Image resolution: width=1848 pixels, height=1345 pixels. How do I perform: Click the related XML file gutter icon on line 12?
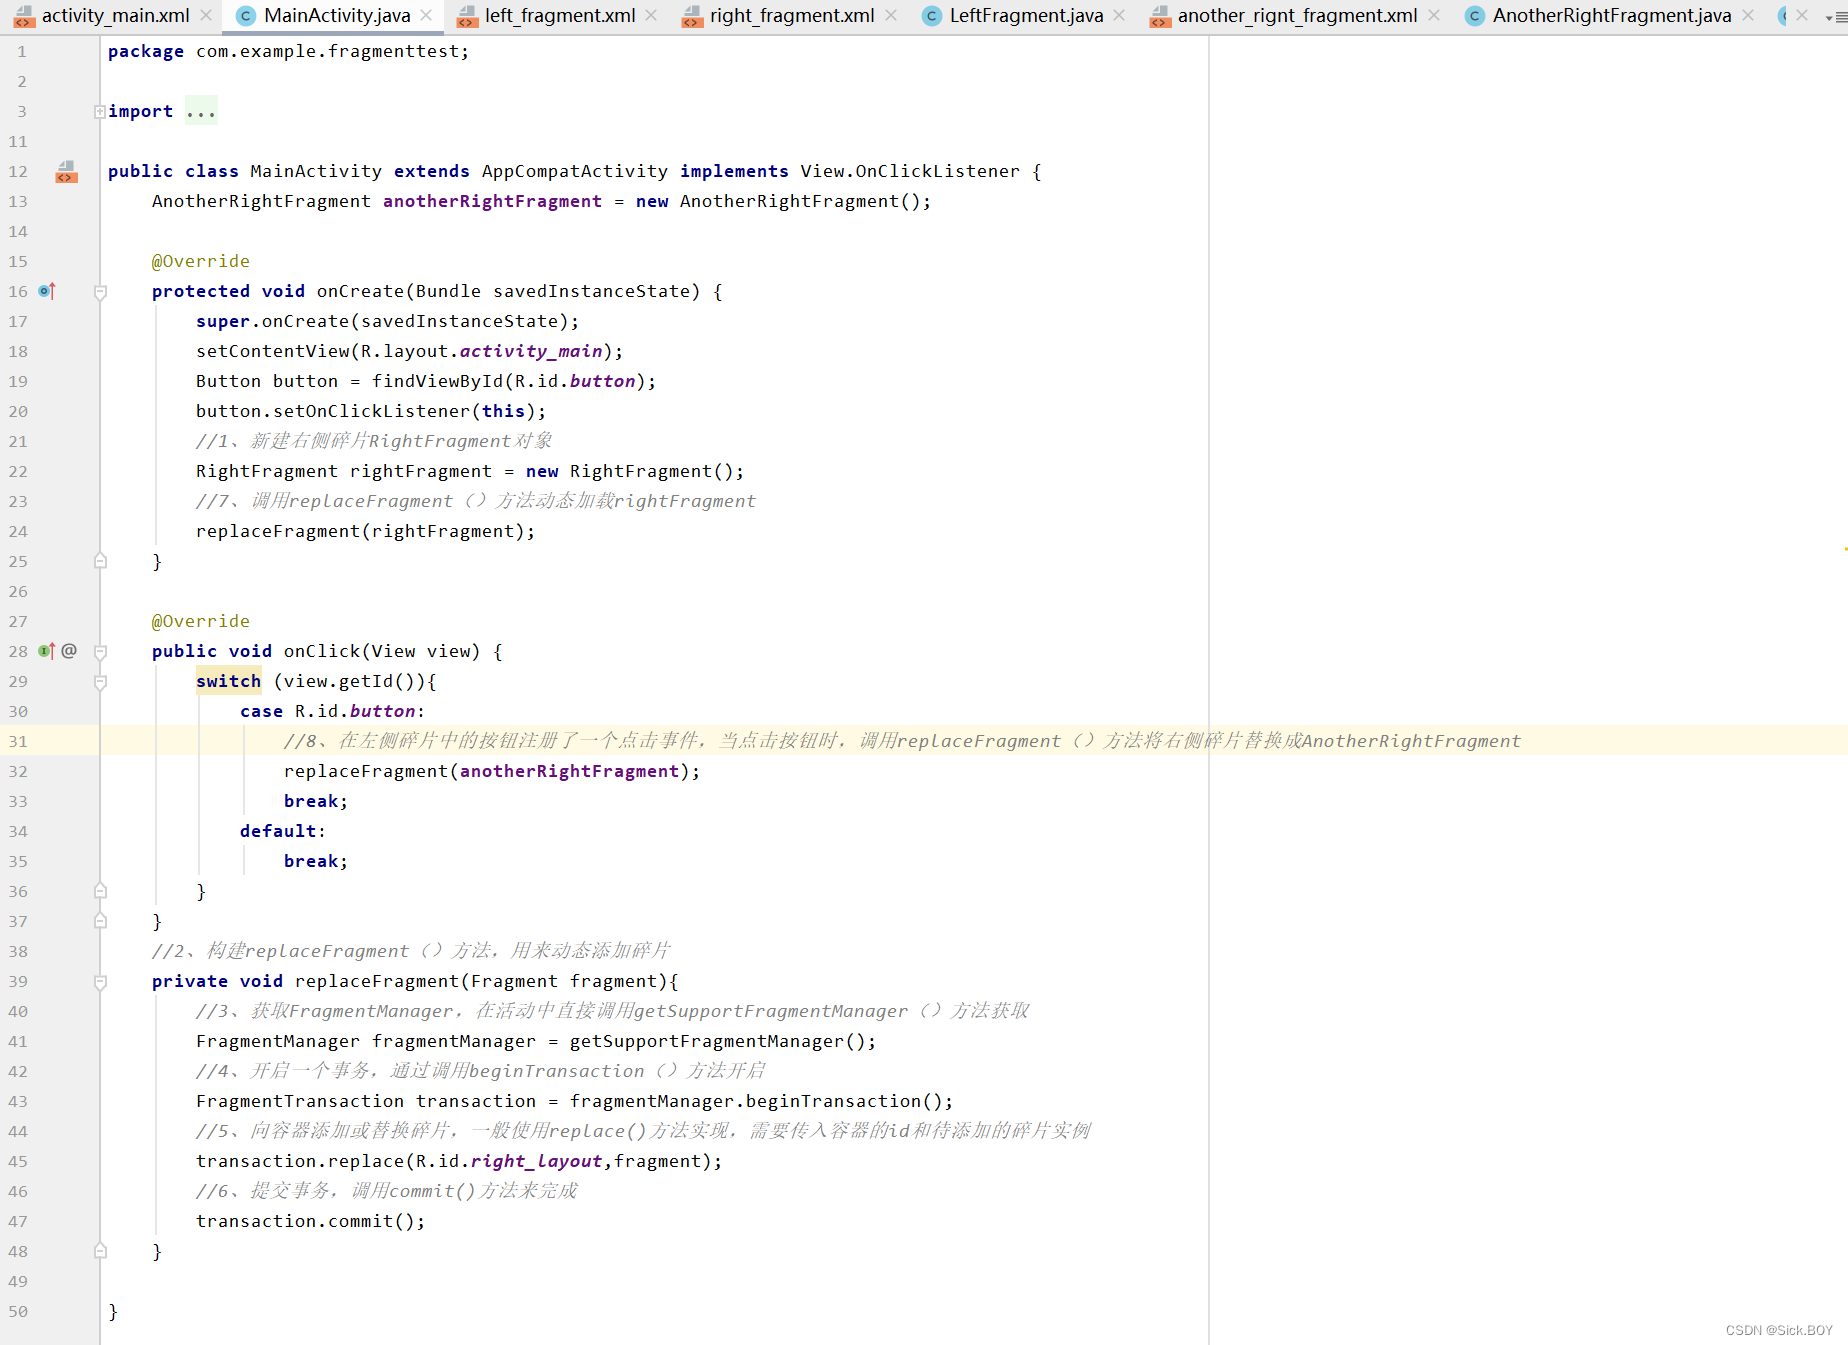(66, 171)
